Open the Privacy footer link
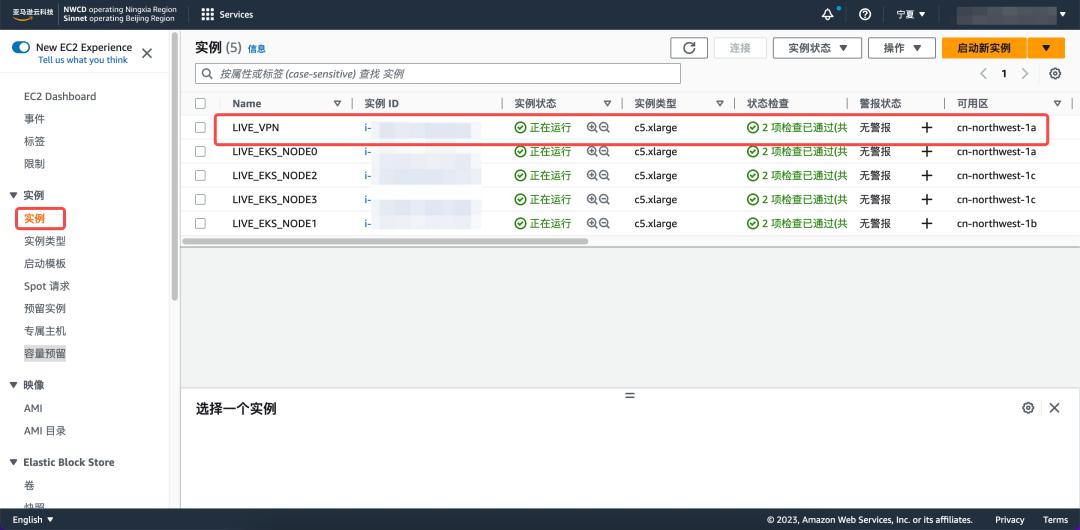The height and width of the screenshot is (530, 1080). pyautogui.click(x=1010, y=520)
